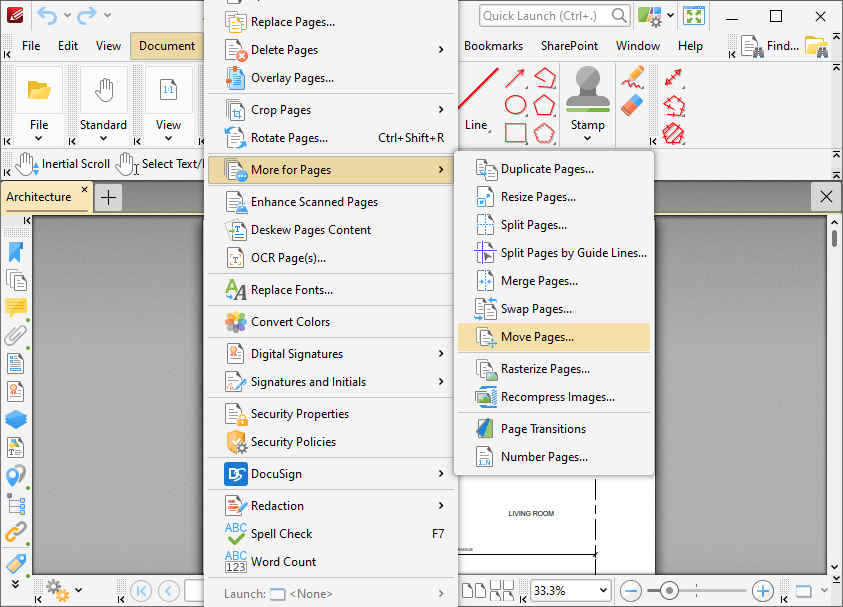Expand the File toolbar group dropdown
843x607 pixels.
coord(39,138)
